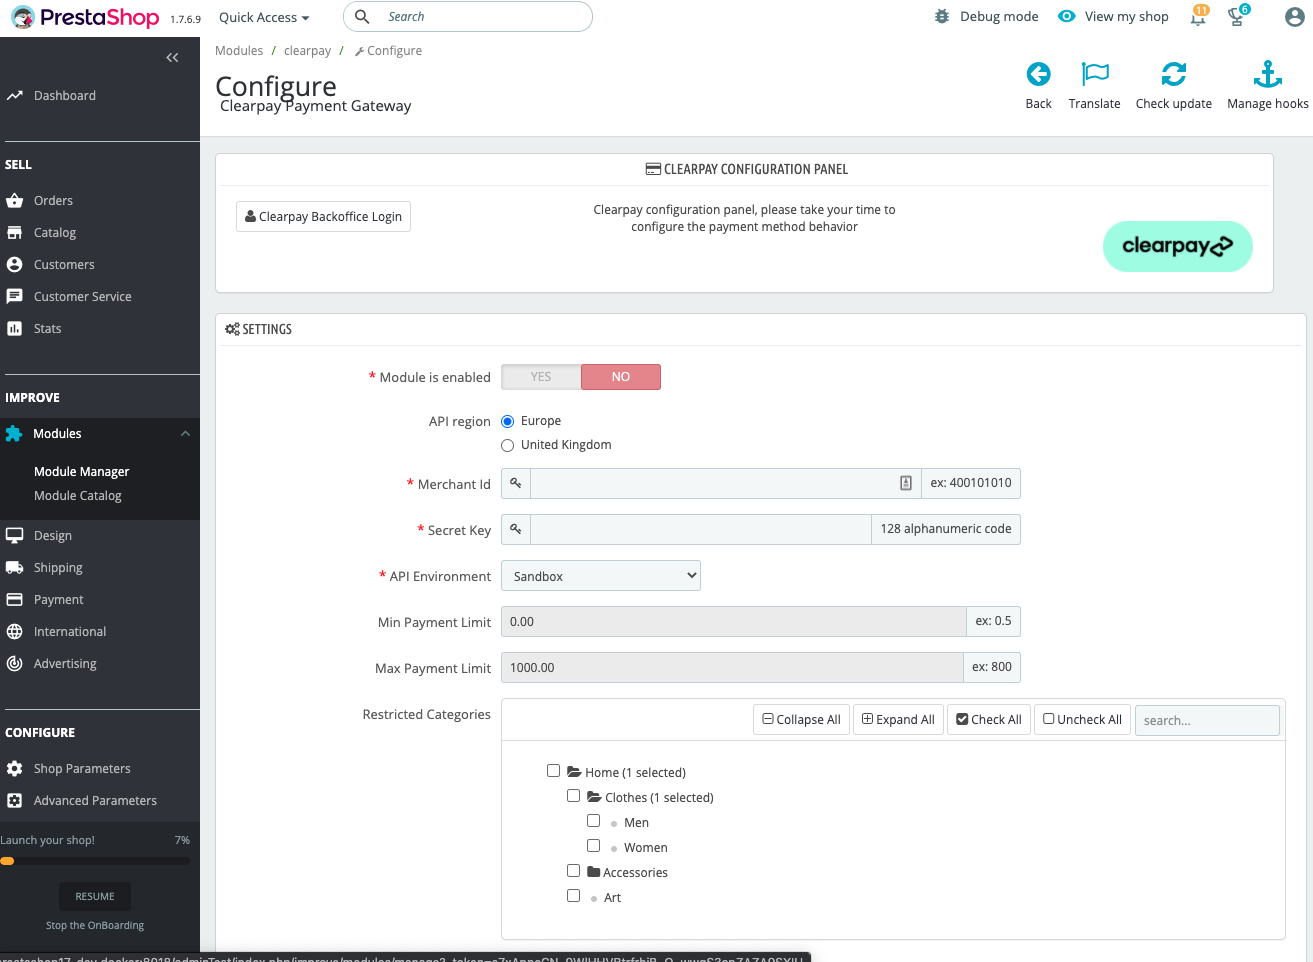
Task: Click the clearpay logo image
Action: tap(1177, 246)
